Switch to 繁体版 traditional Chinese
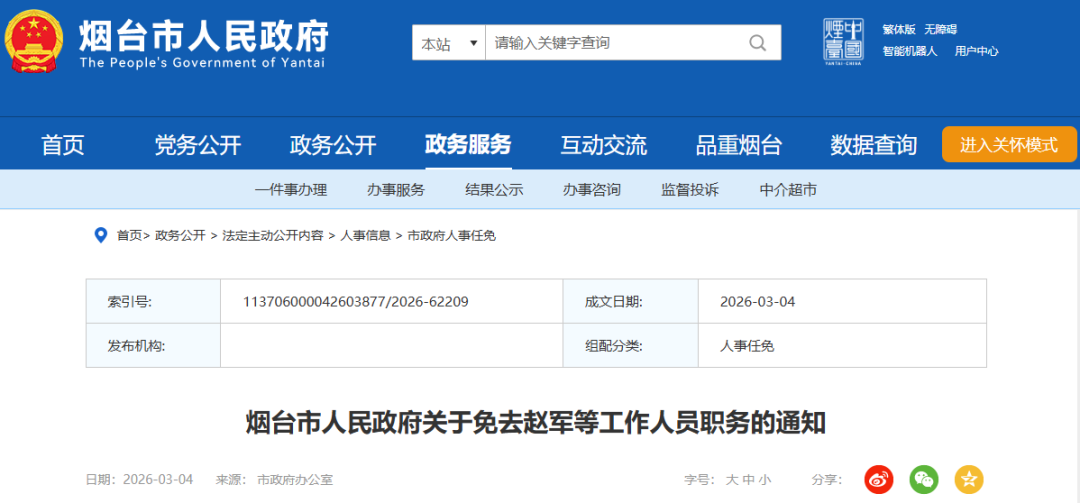 (898, 29)
